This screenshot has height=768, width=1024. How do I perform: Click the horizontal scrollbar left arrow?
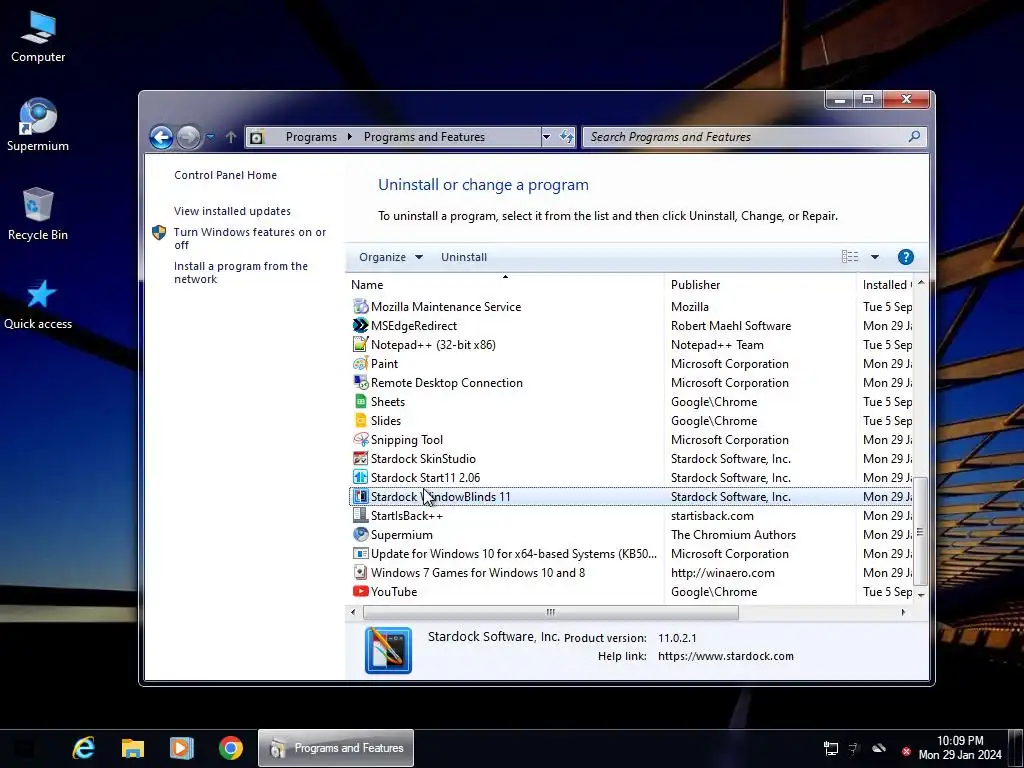353,612
